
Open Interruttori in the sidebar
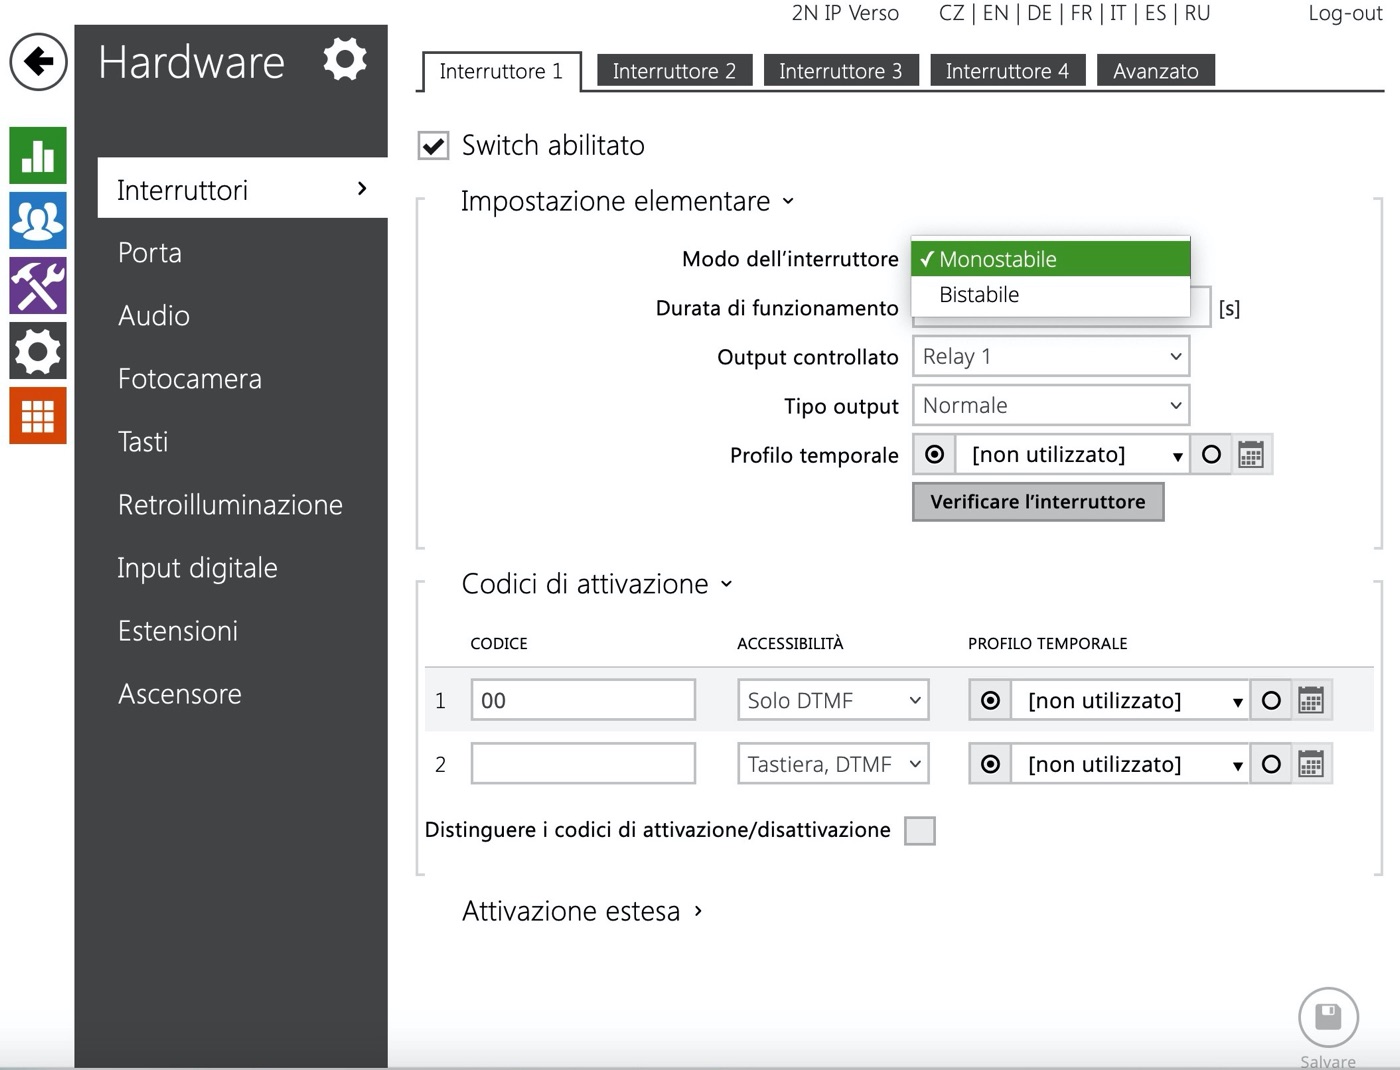[x=243, y=189]
